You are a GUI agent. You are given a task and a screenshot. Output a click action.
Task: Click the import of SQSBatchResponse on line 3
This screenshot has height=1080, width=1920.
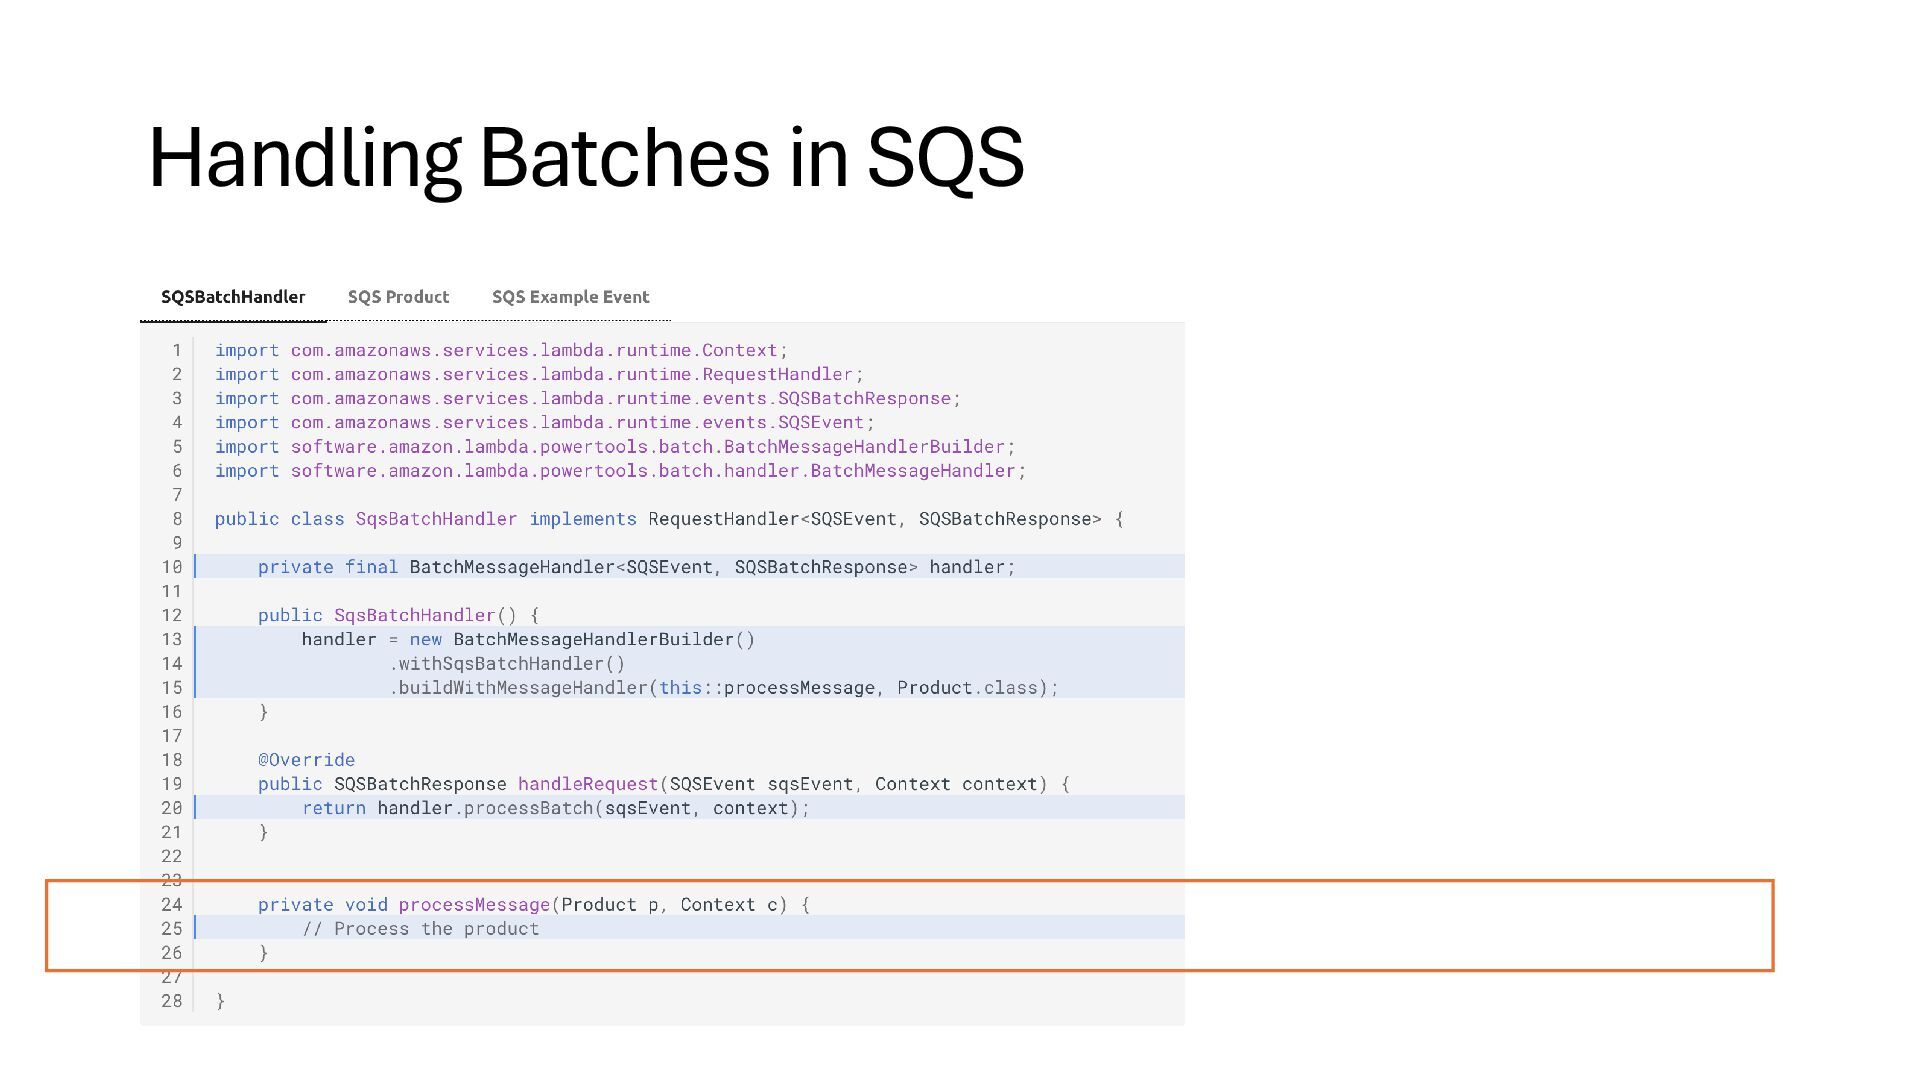click(x=587, y=398)
